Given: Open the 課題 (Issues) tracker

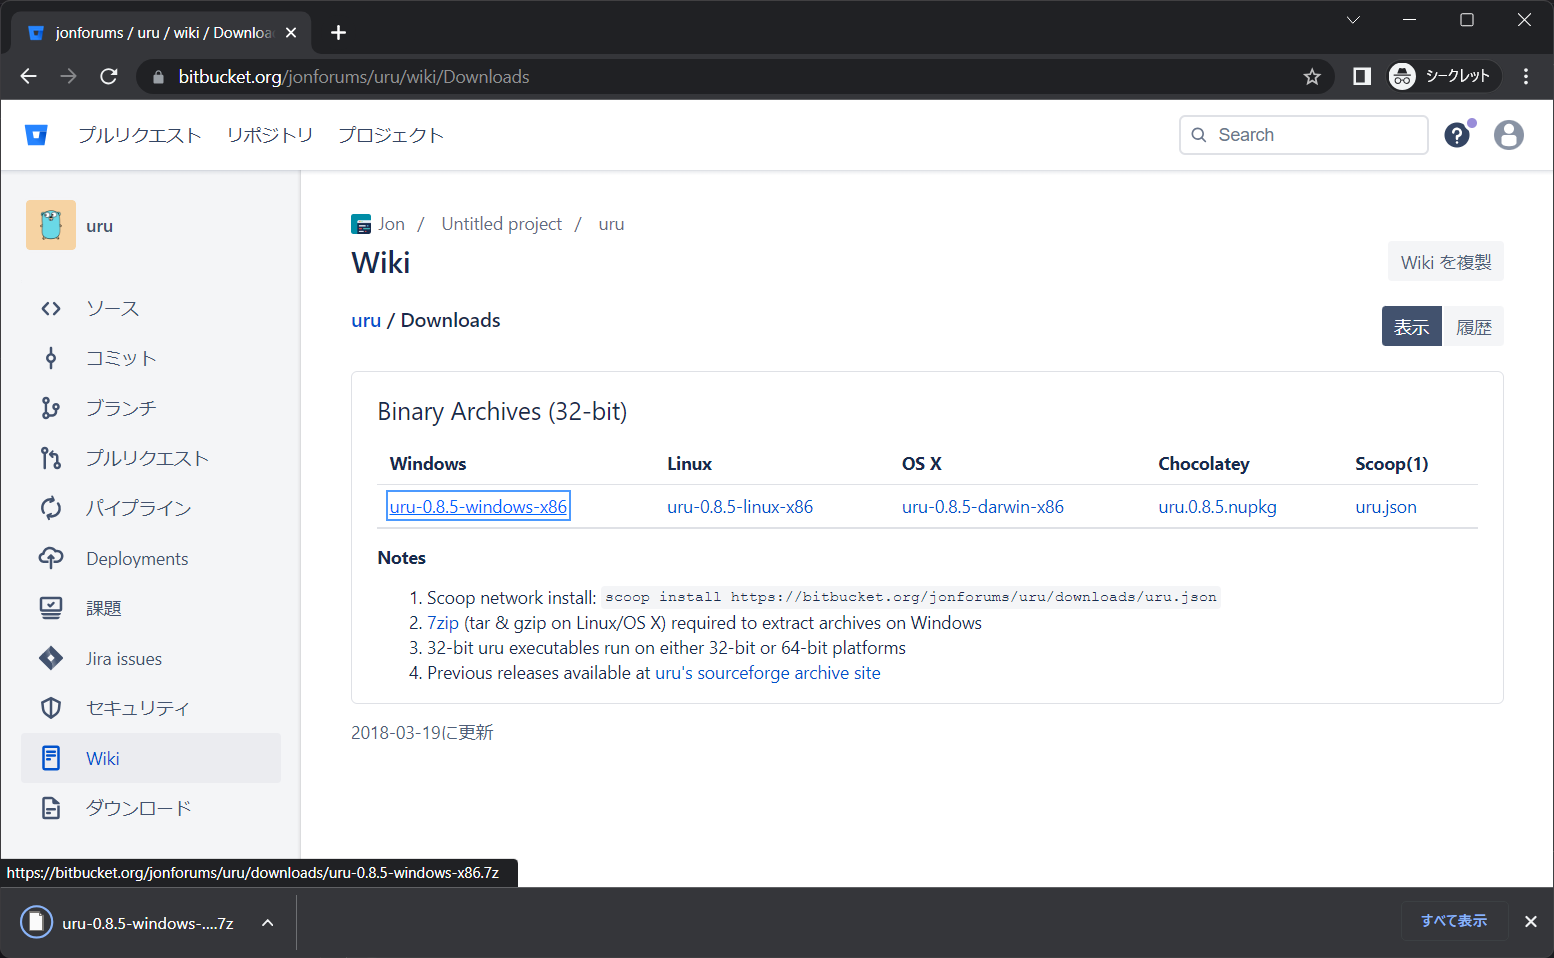Looking at the screenshot, I should pos(103,608).
